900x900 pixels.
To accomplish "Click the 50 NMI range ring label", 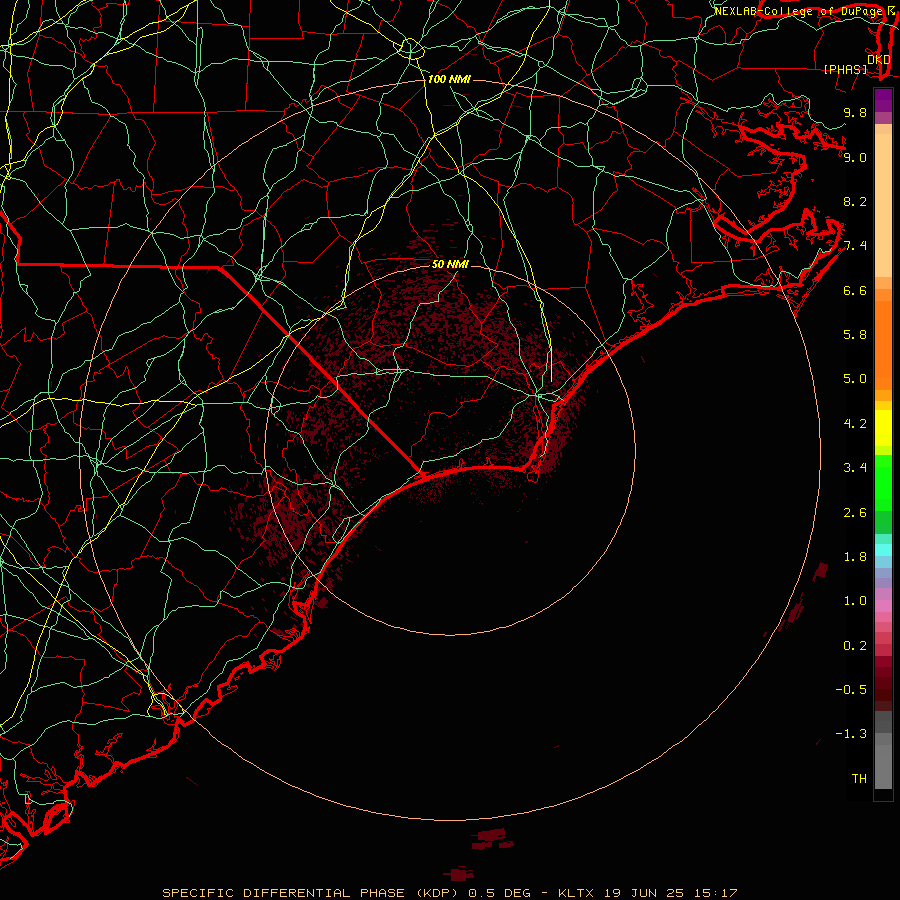I will point(450,264).
